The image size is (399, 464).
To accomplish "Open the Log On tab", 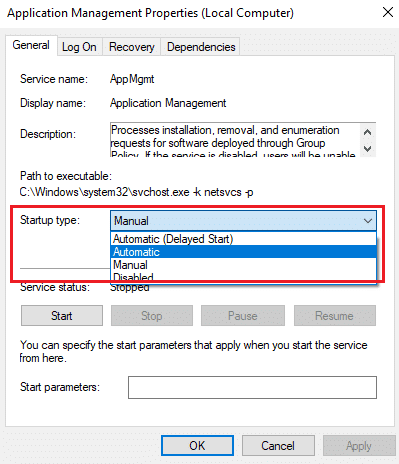I will pos(79,47).
